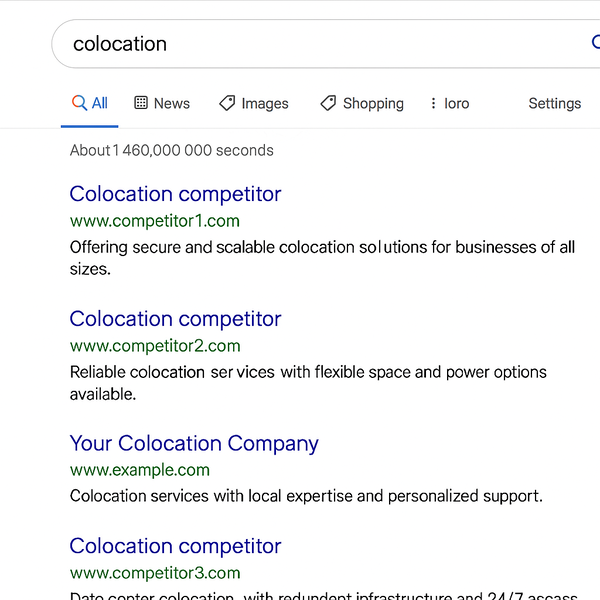Click the www.competitor2.com URL

(x=155, y=346)
